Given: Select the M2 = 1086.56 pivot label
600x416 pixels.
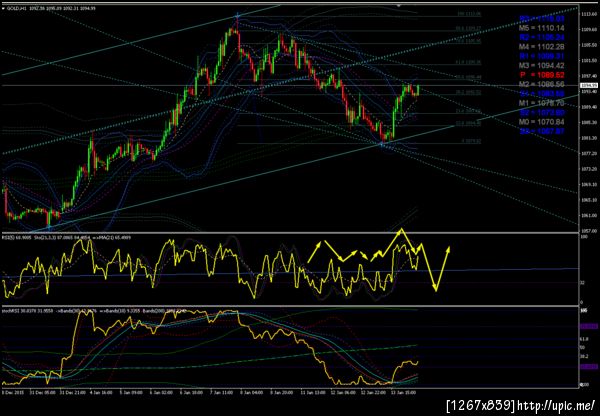Looking at the screenshot, I should click(x=541, y=84).
